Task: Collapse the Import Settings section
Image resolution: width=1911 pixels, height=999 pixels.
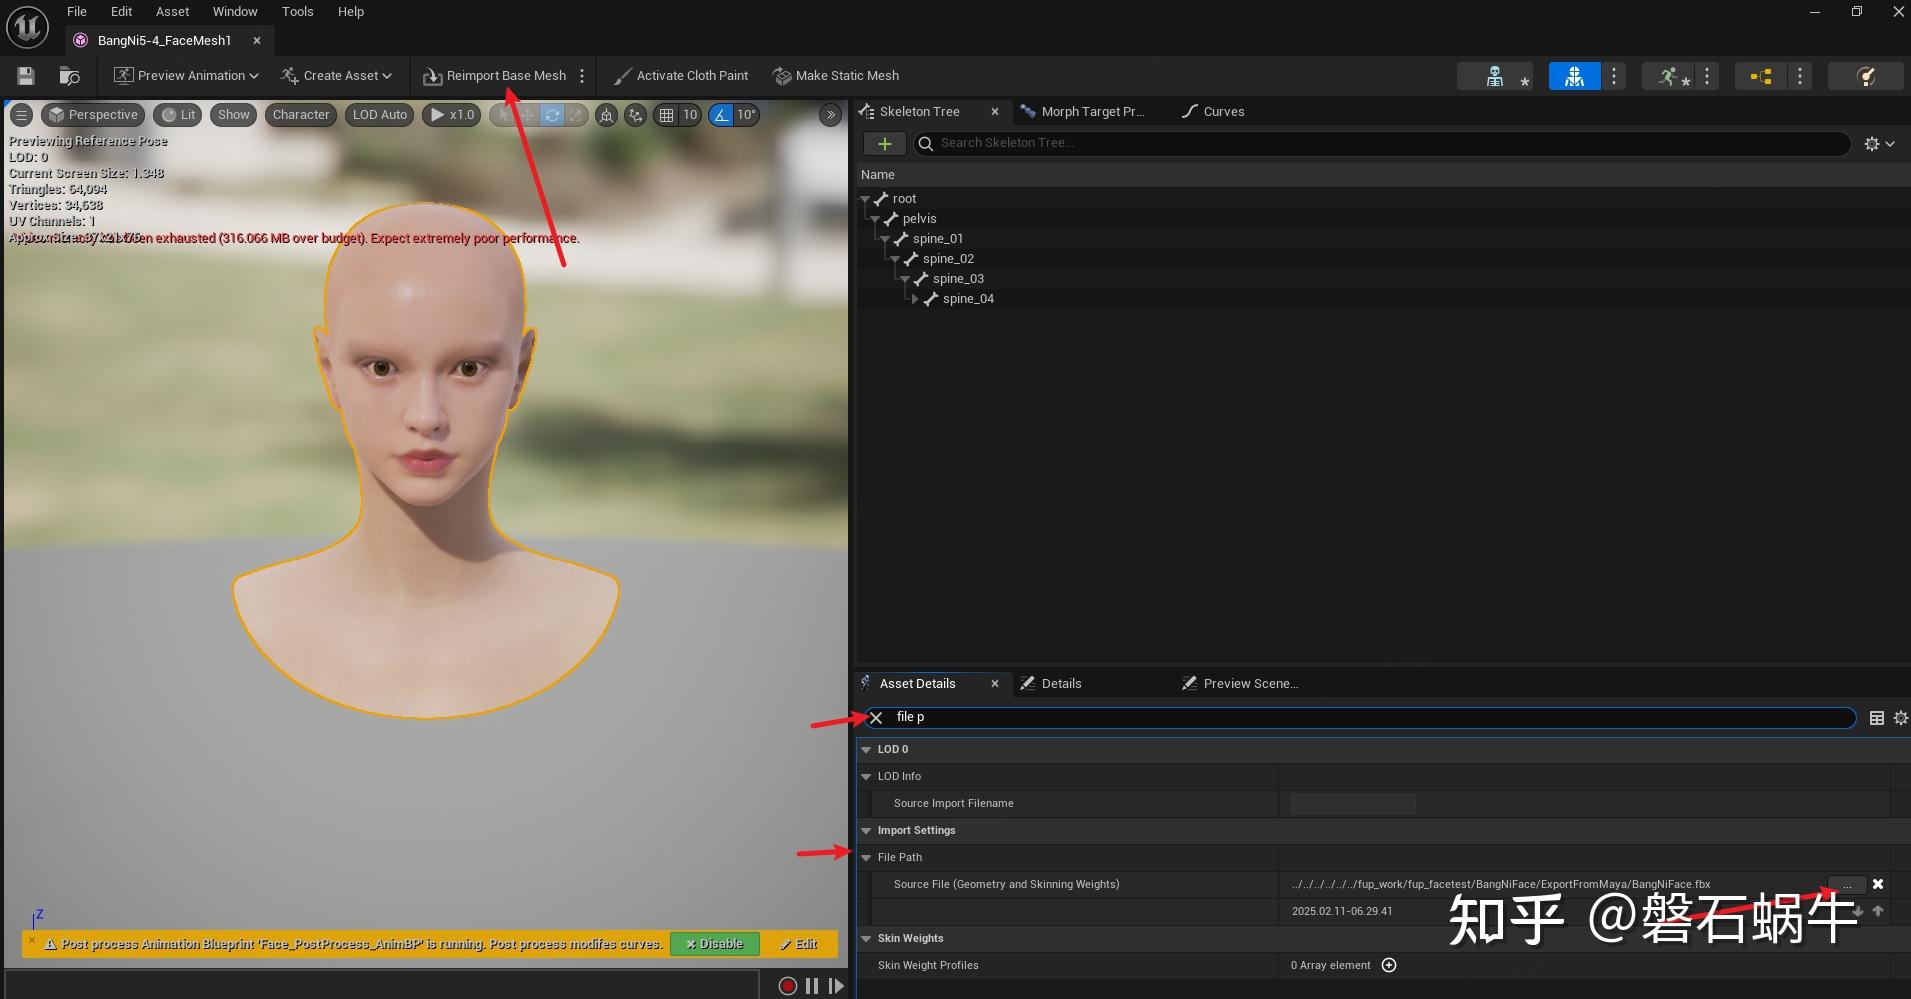Action: point(866,830)
